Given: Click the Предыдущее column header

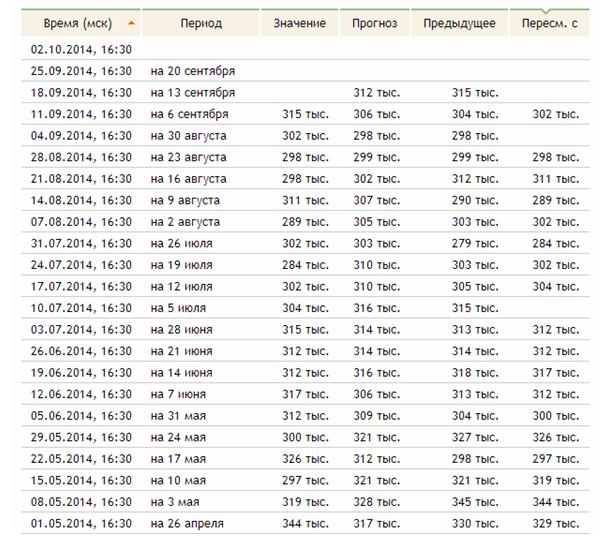Looking at the screenshot, I should [x=459, y=22].
